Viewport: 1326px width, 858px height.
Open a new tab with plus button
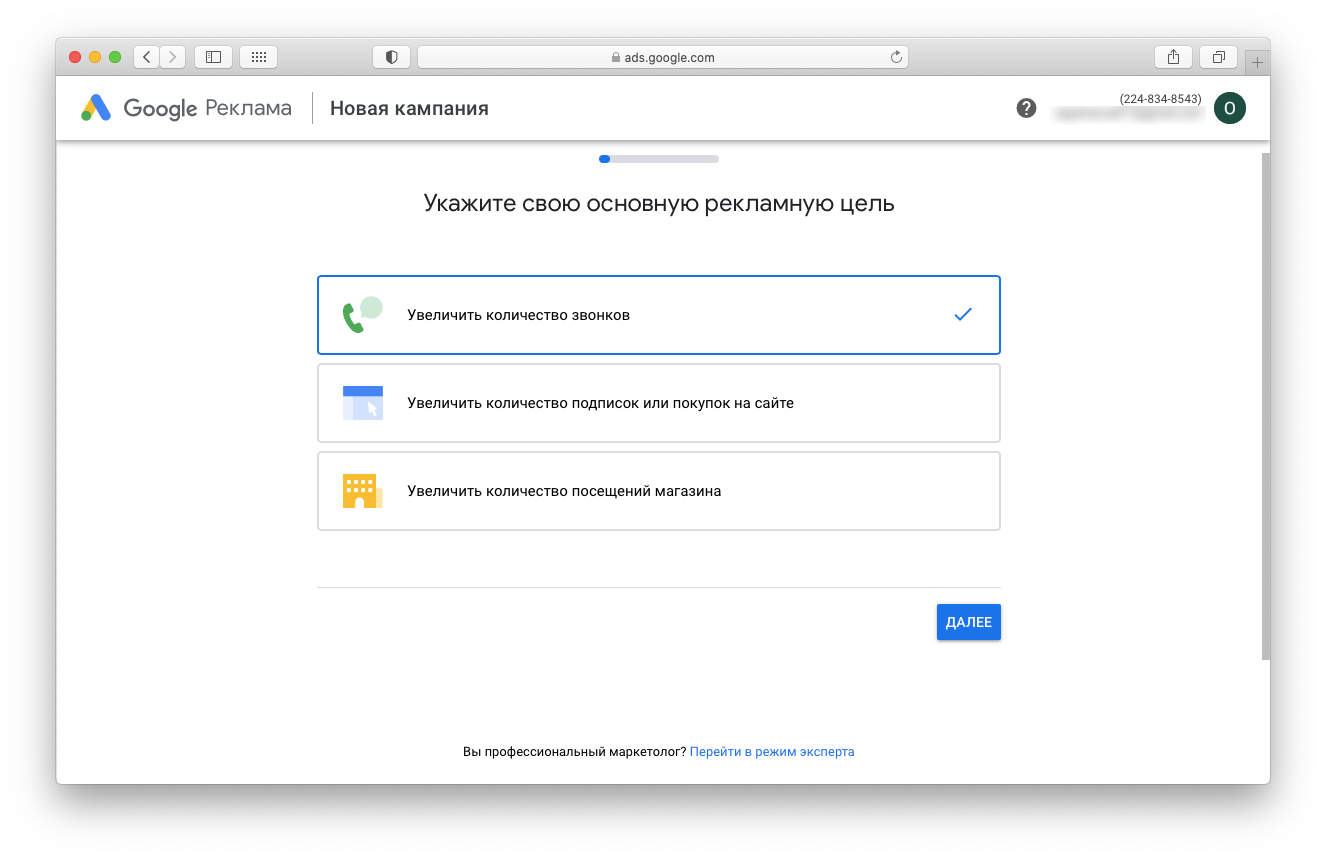click(x=1258, y=62)
